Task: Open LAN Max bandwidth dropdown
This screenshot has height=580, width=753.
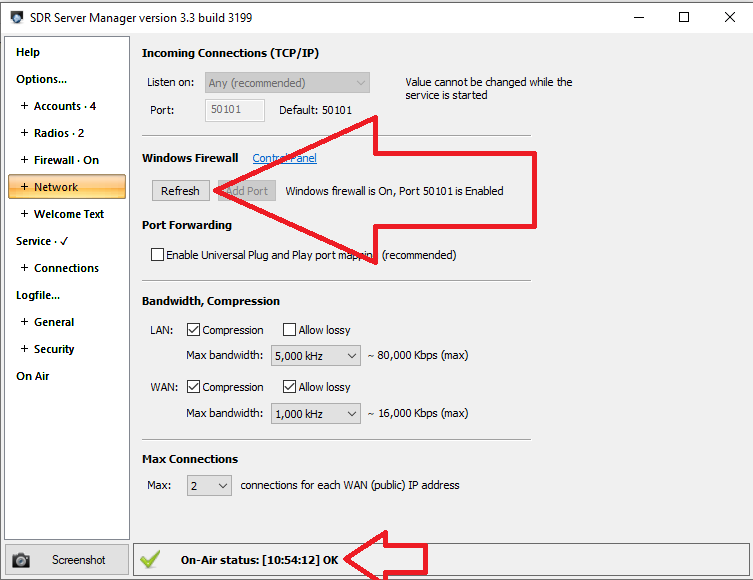Action: coord(315,355)
